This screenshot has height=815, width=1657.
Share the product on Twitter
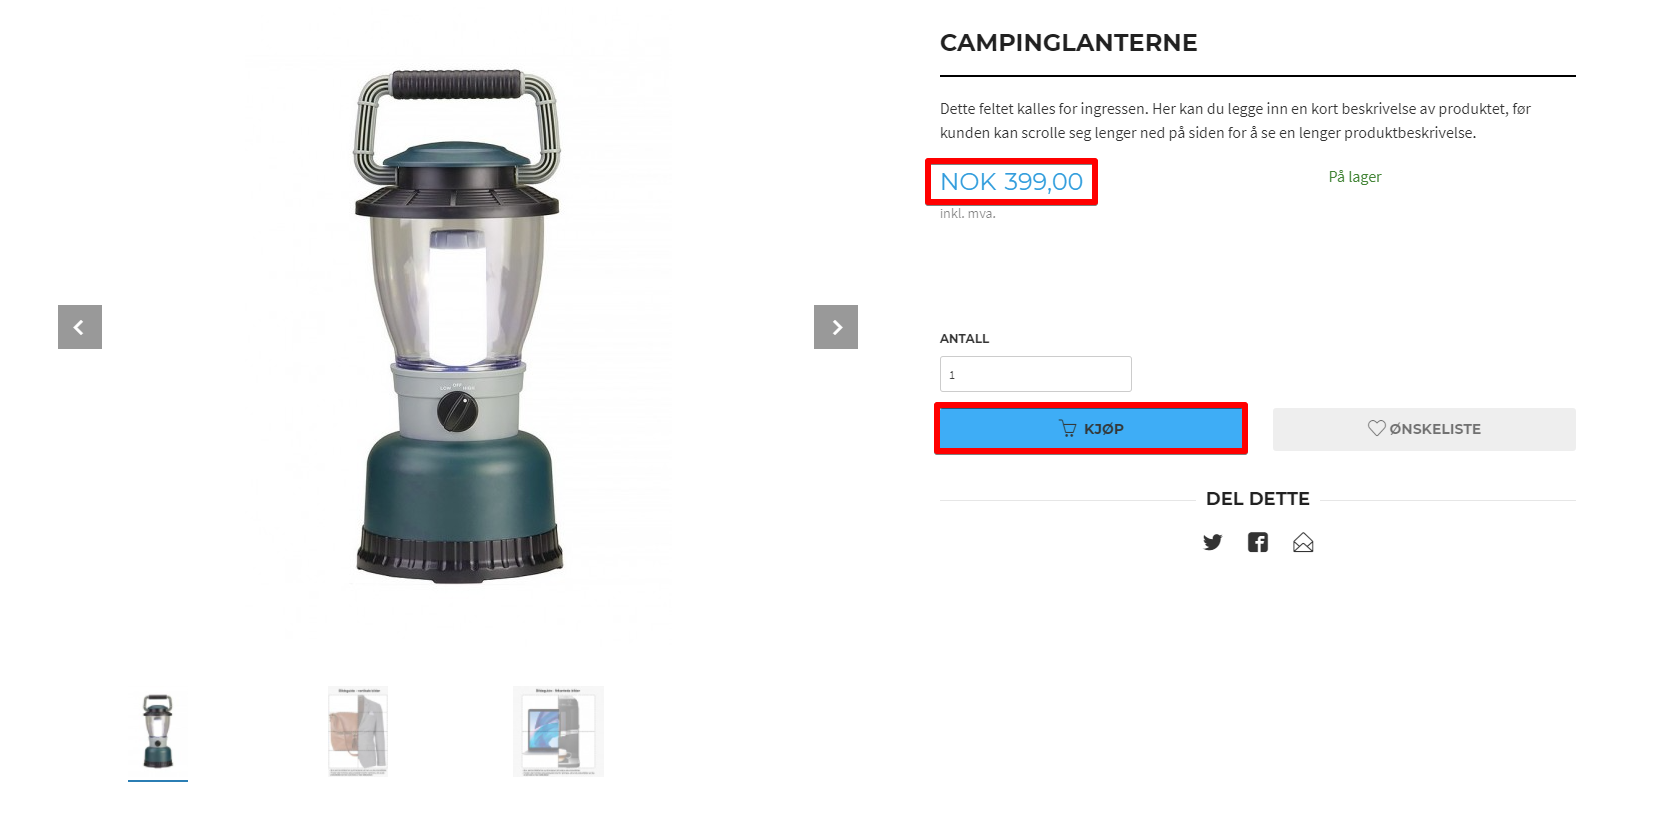pyautogui.click(x=1212, y=542)
